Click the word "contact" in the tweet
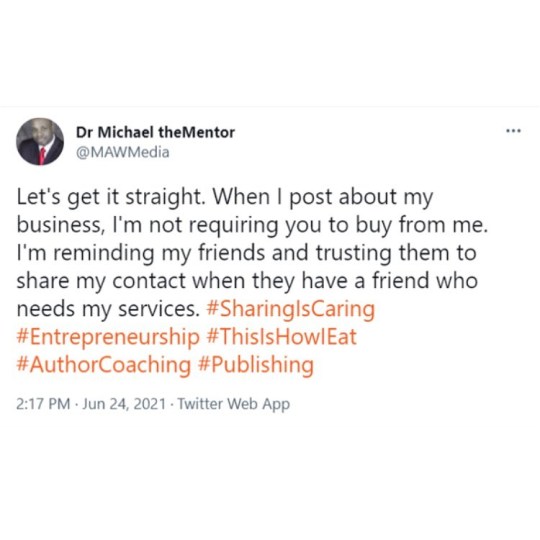 (x=149, y=281)
